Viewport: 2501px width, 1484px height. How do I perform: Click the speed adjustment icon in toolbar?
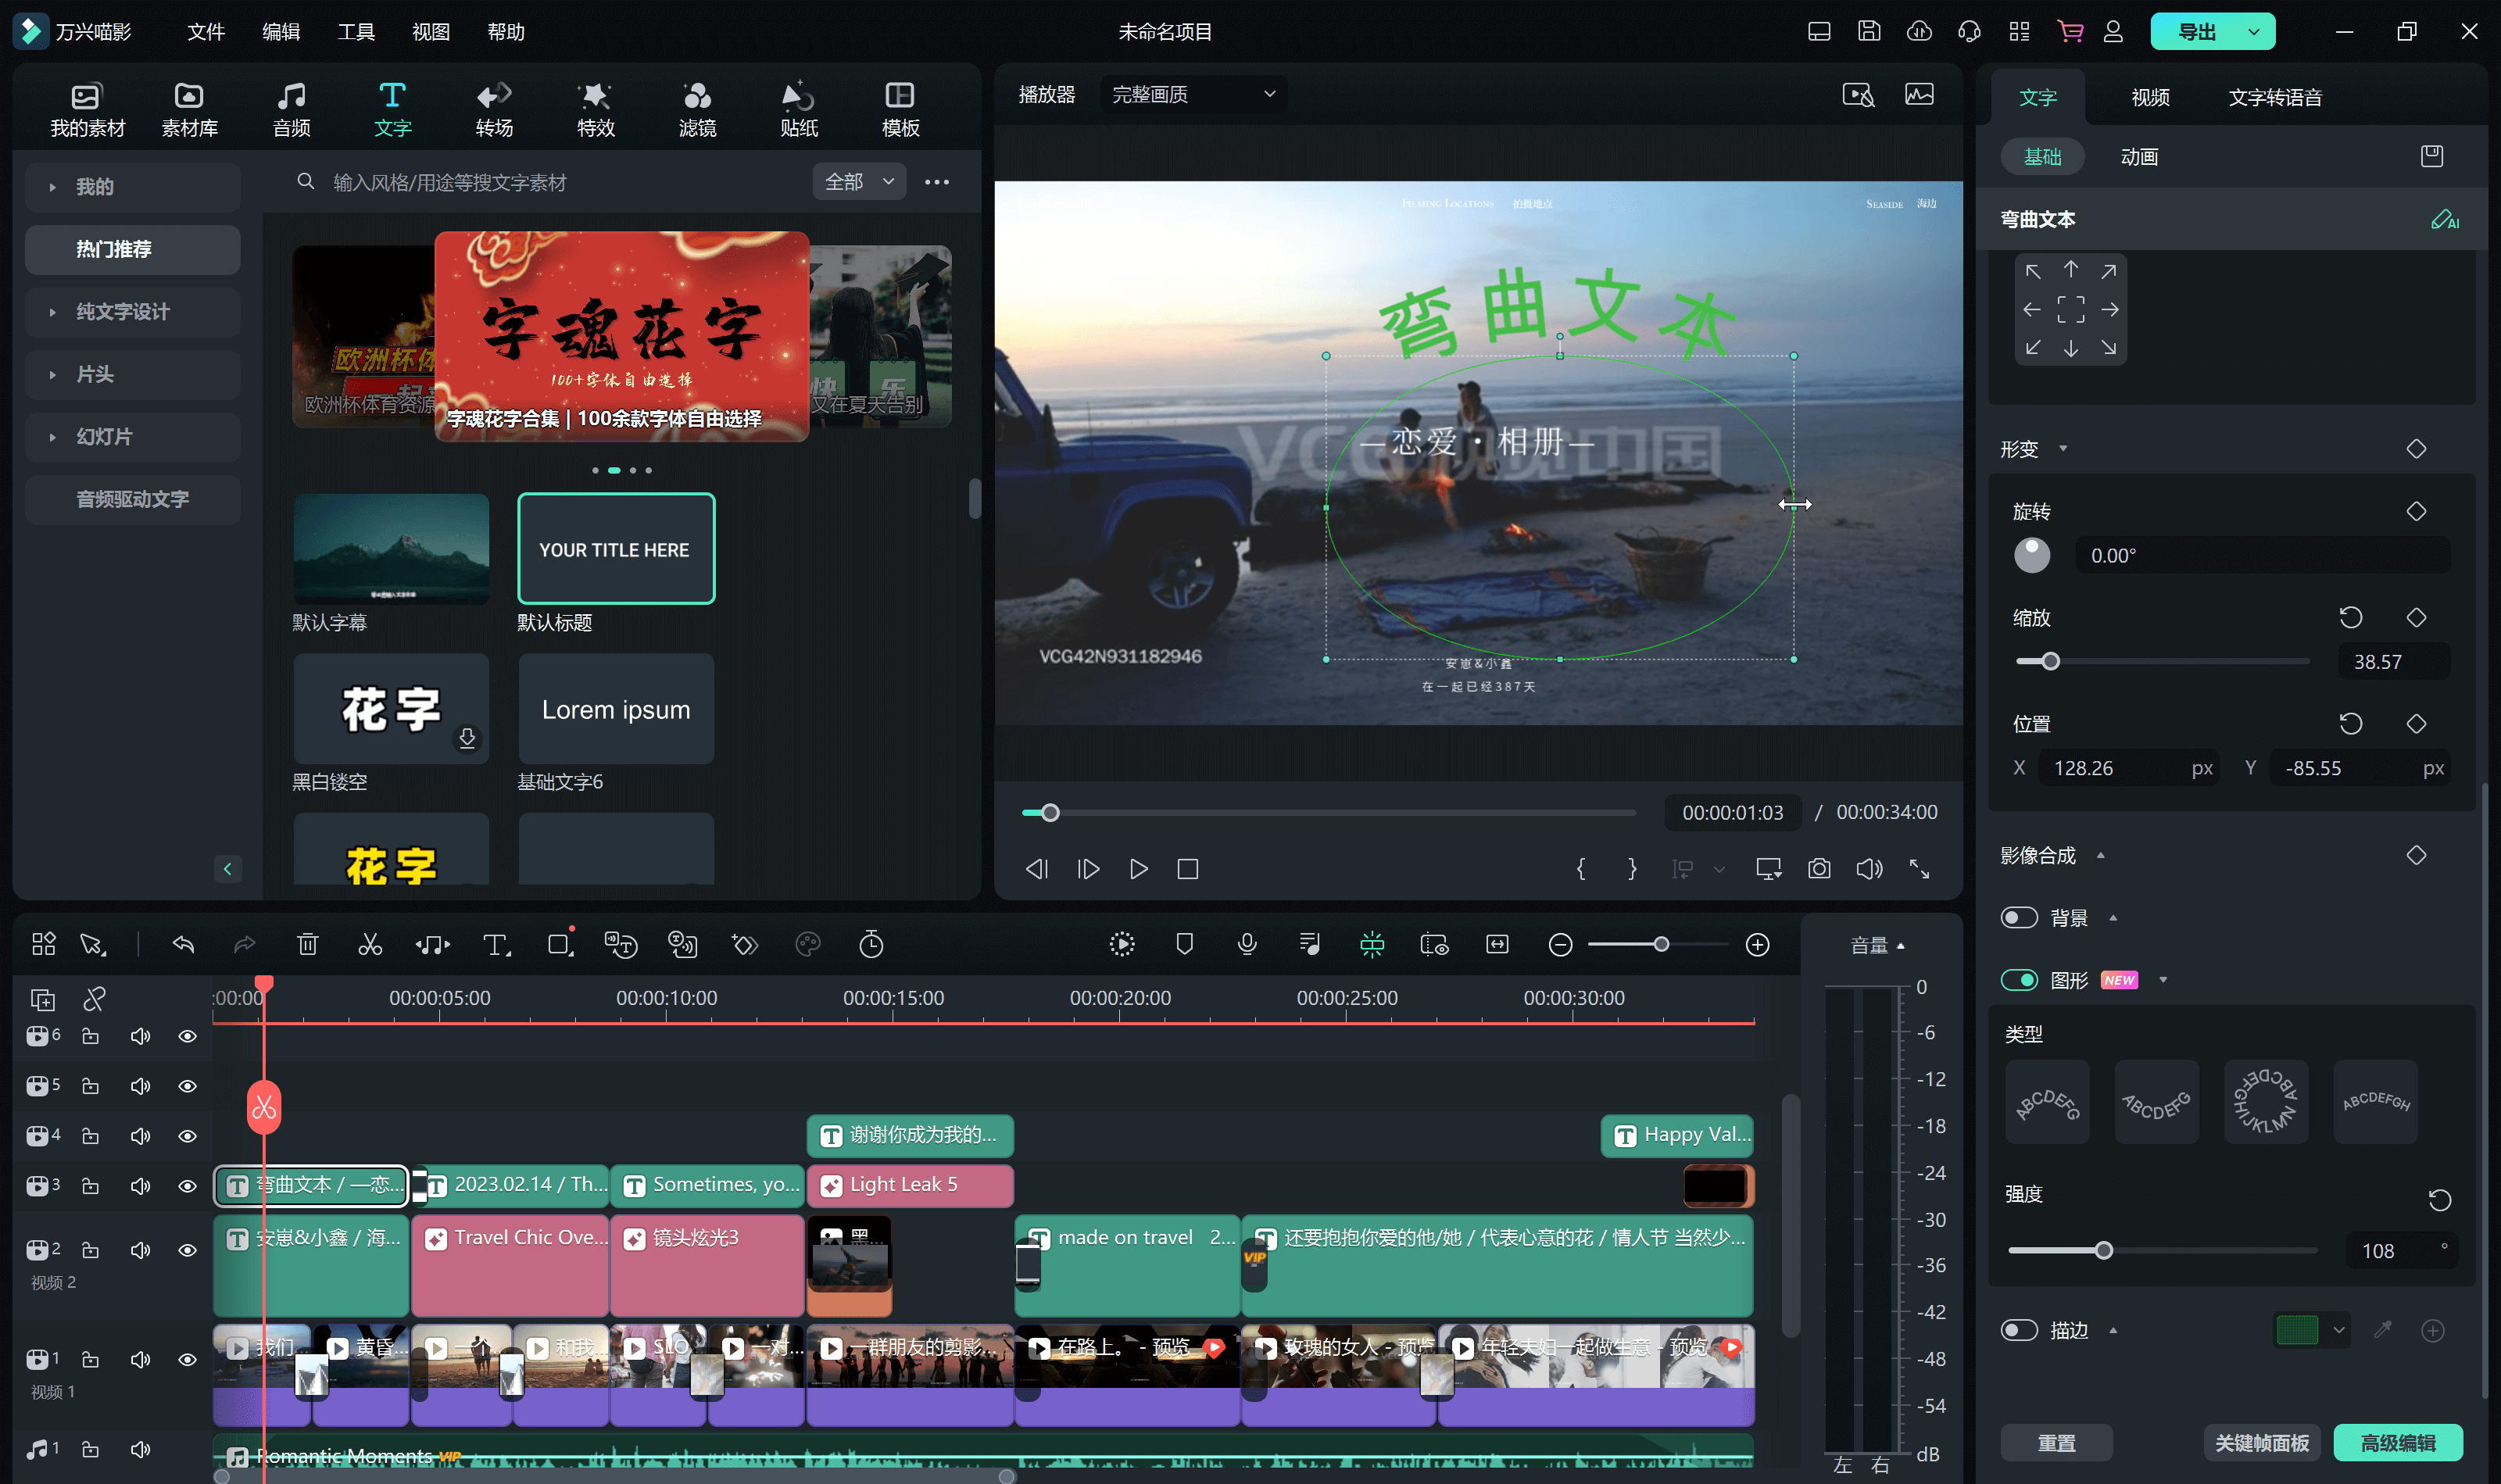tap(871, 943)
